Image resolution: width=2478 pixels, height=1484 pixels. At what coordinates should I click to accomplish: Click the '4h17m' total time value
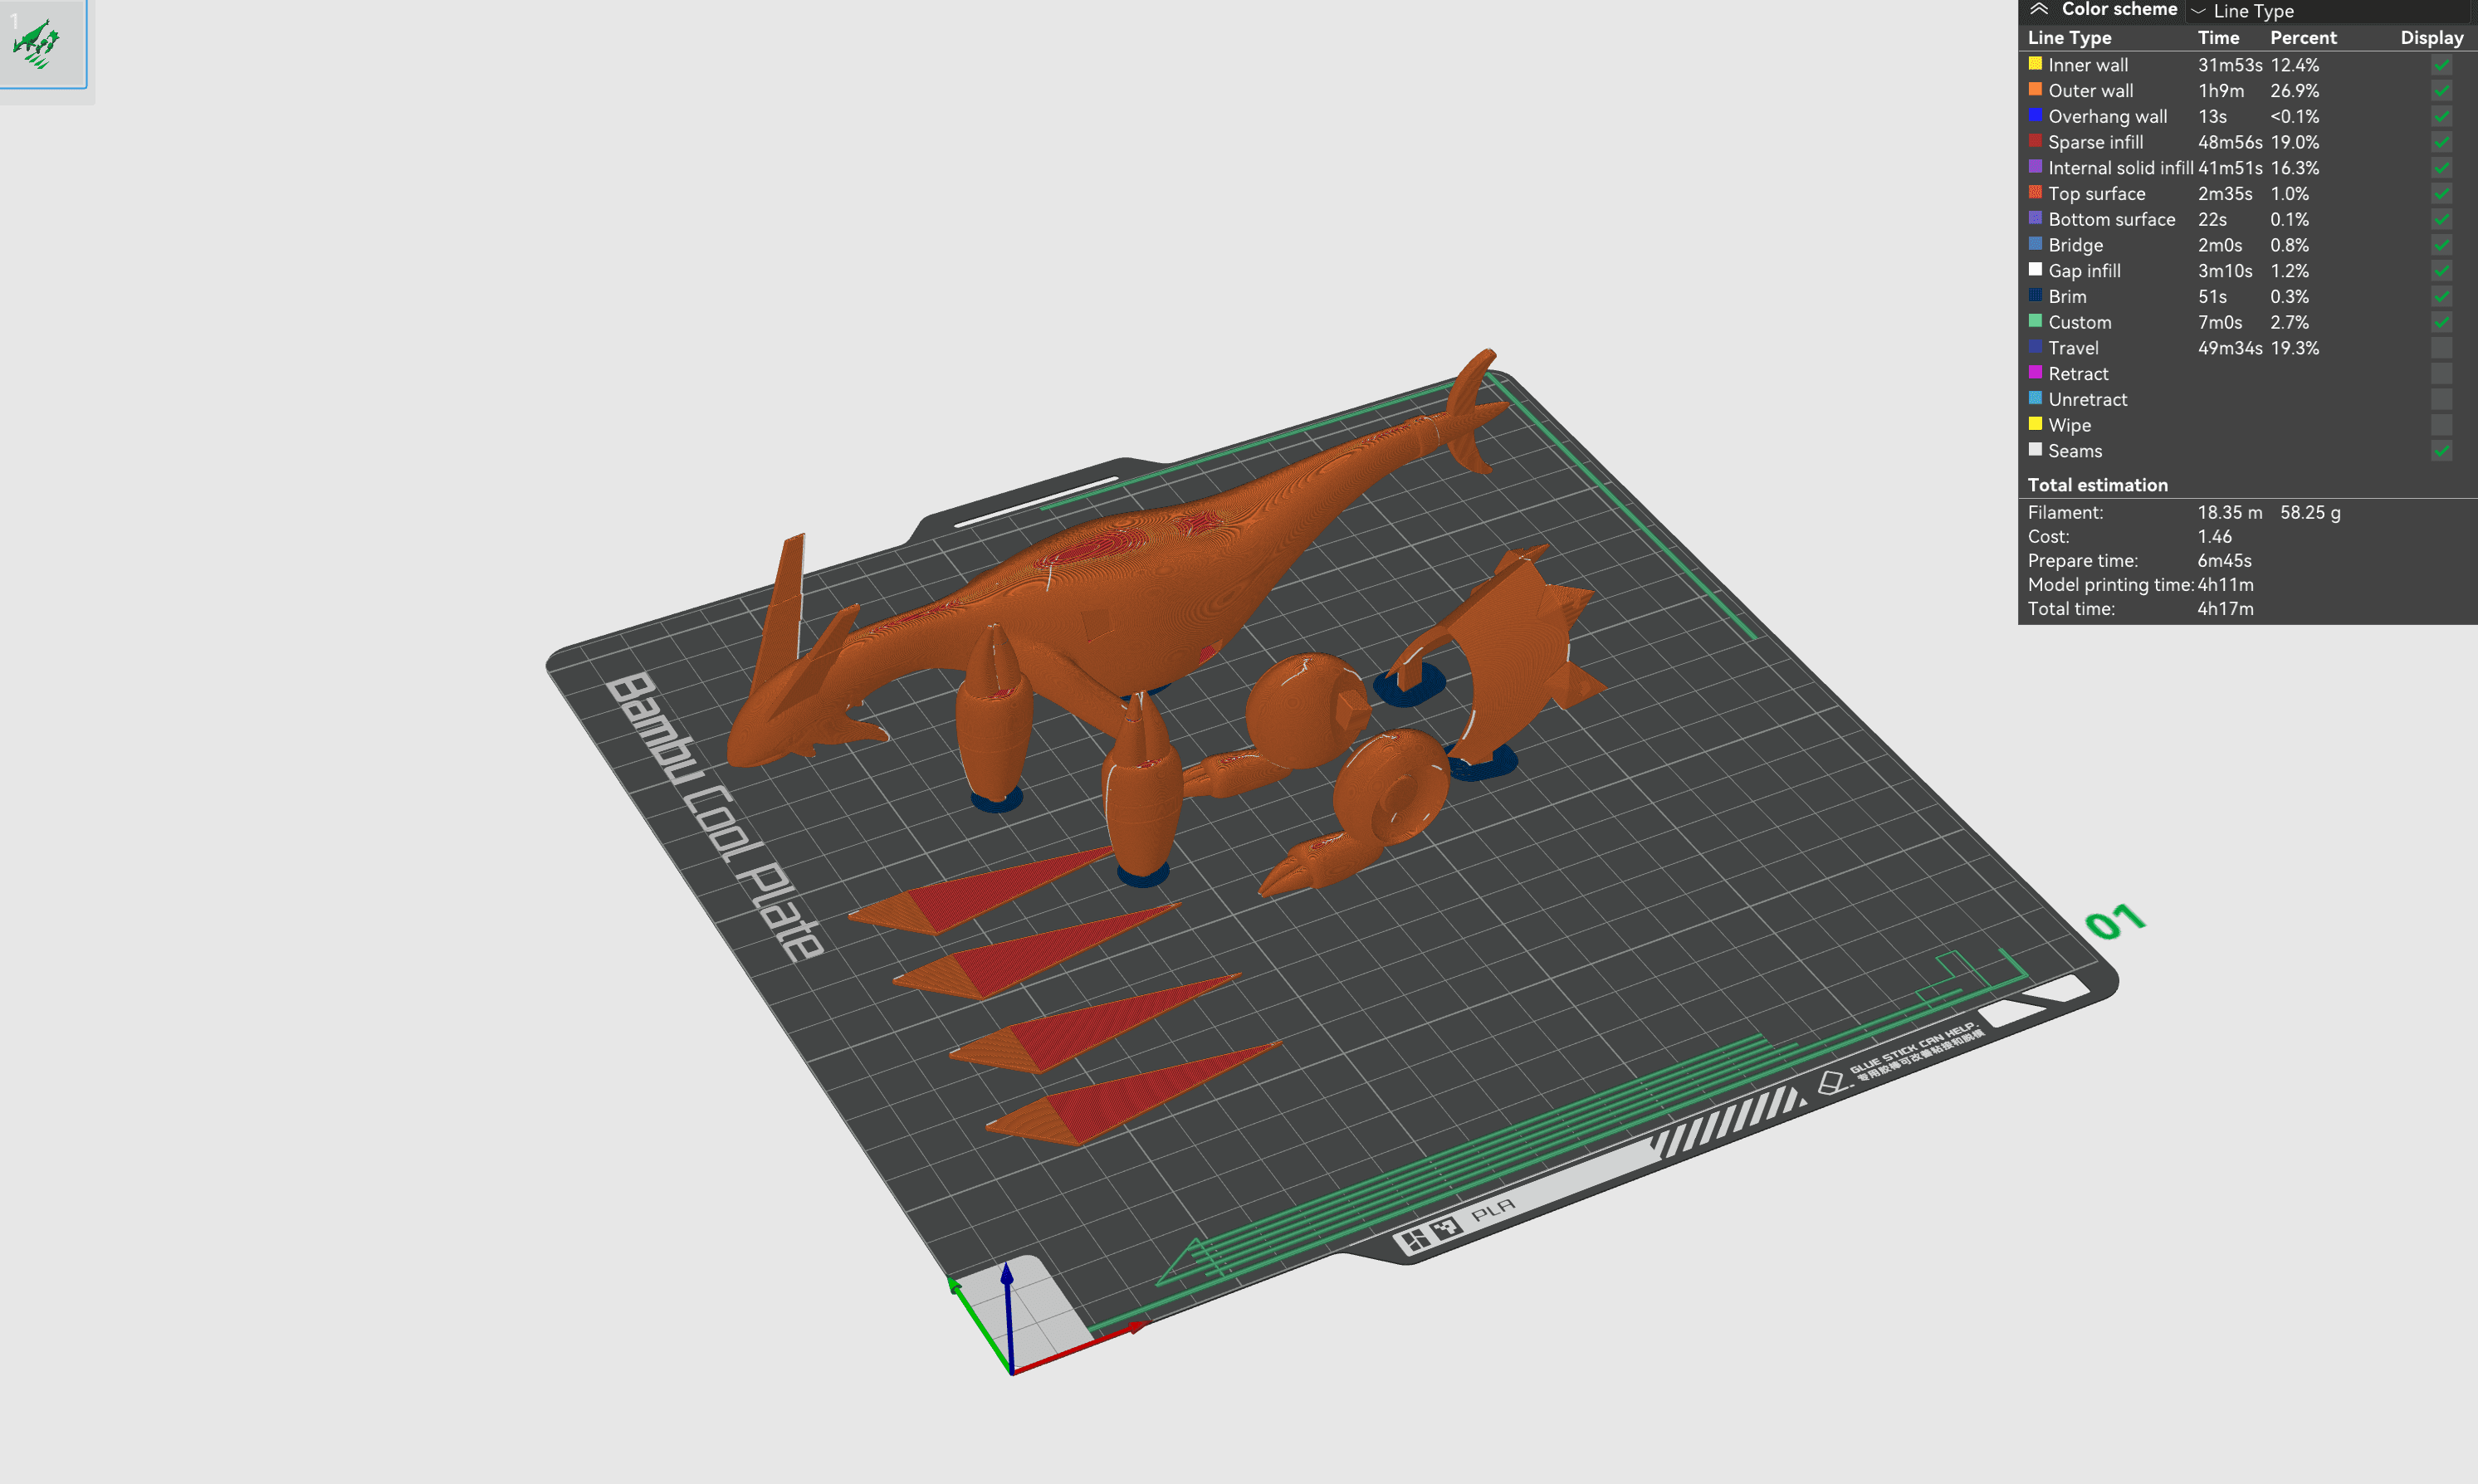[x=2225, y=608]
